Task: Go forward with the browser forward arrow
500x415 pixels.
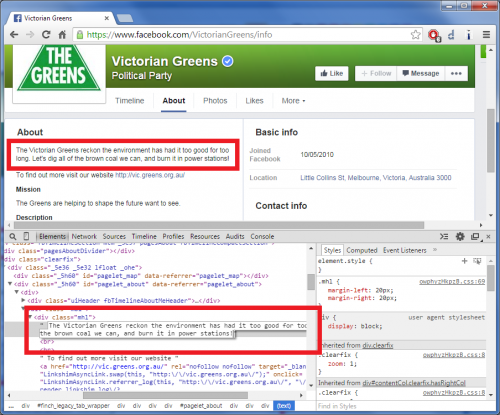Action: point(30,34)
